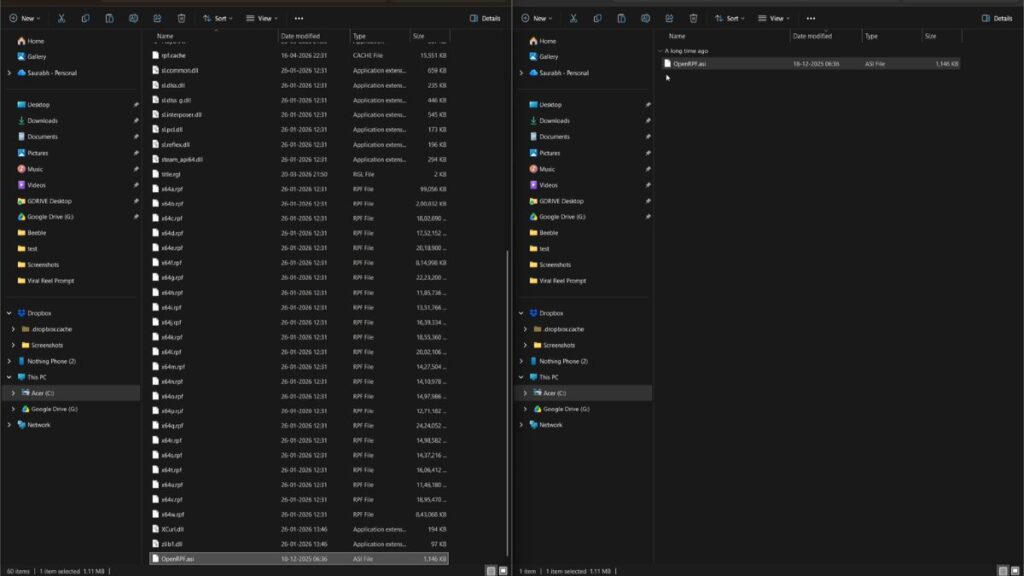Click Cut icon in the 60-items window toolbar
The image size is (1024, 576).
coord(61,18)
